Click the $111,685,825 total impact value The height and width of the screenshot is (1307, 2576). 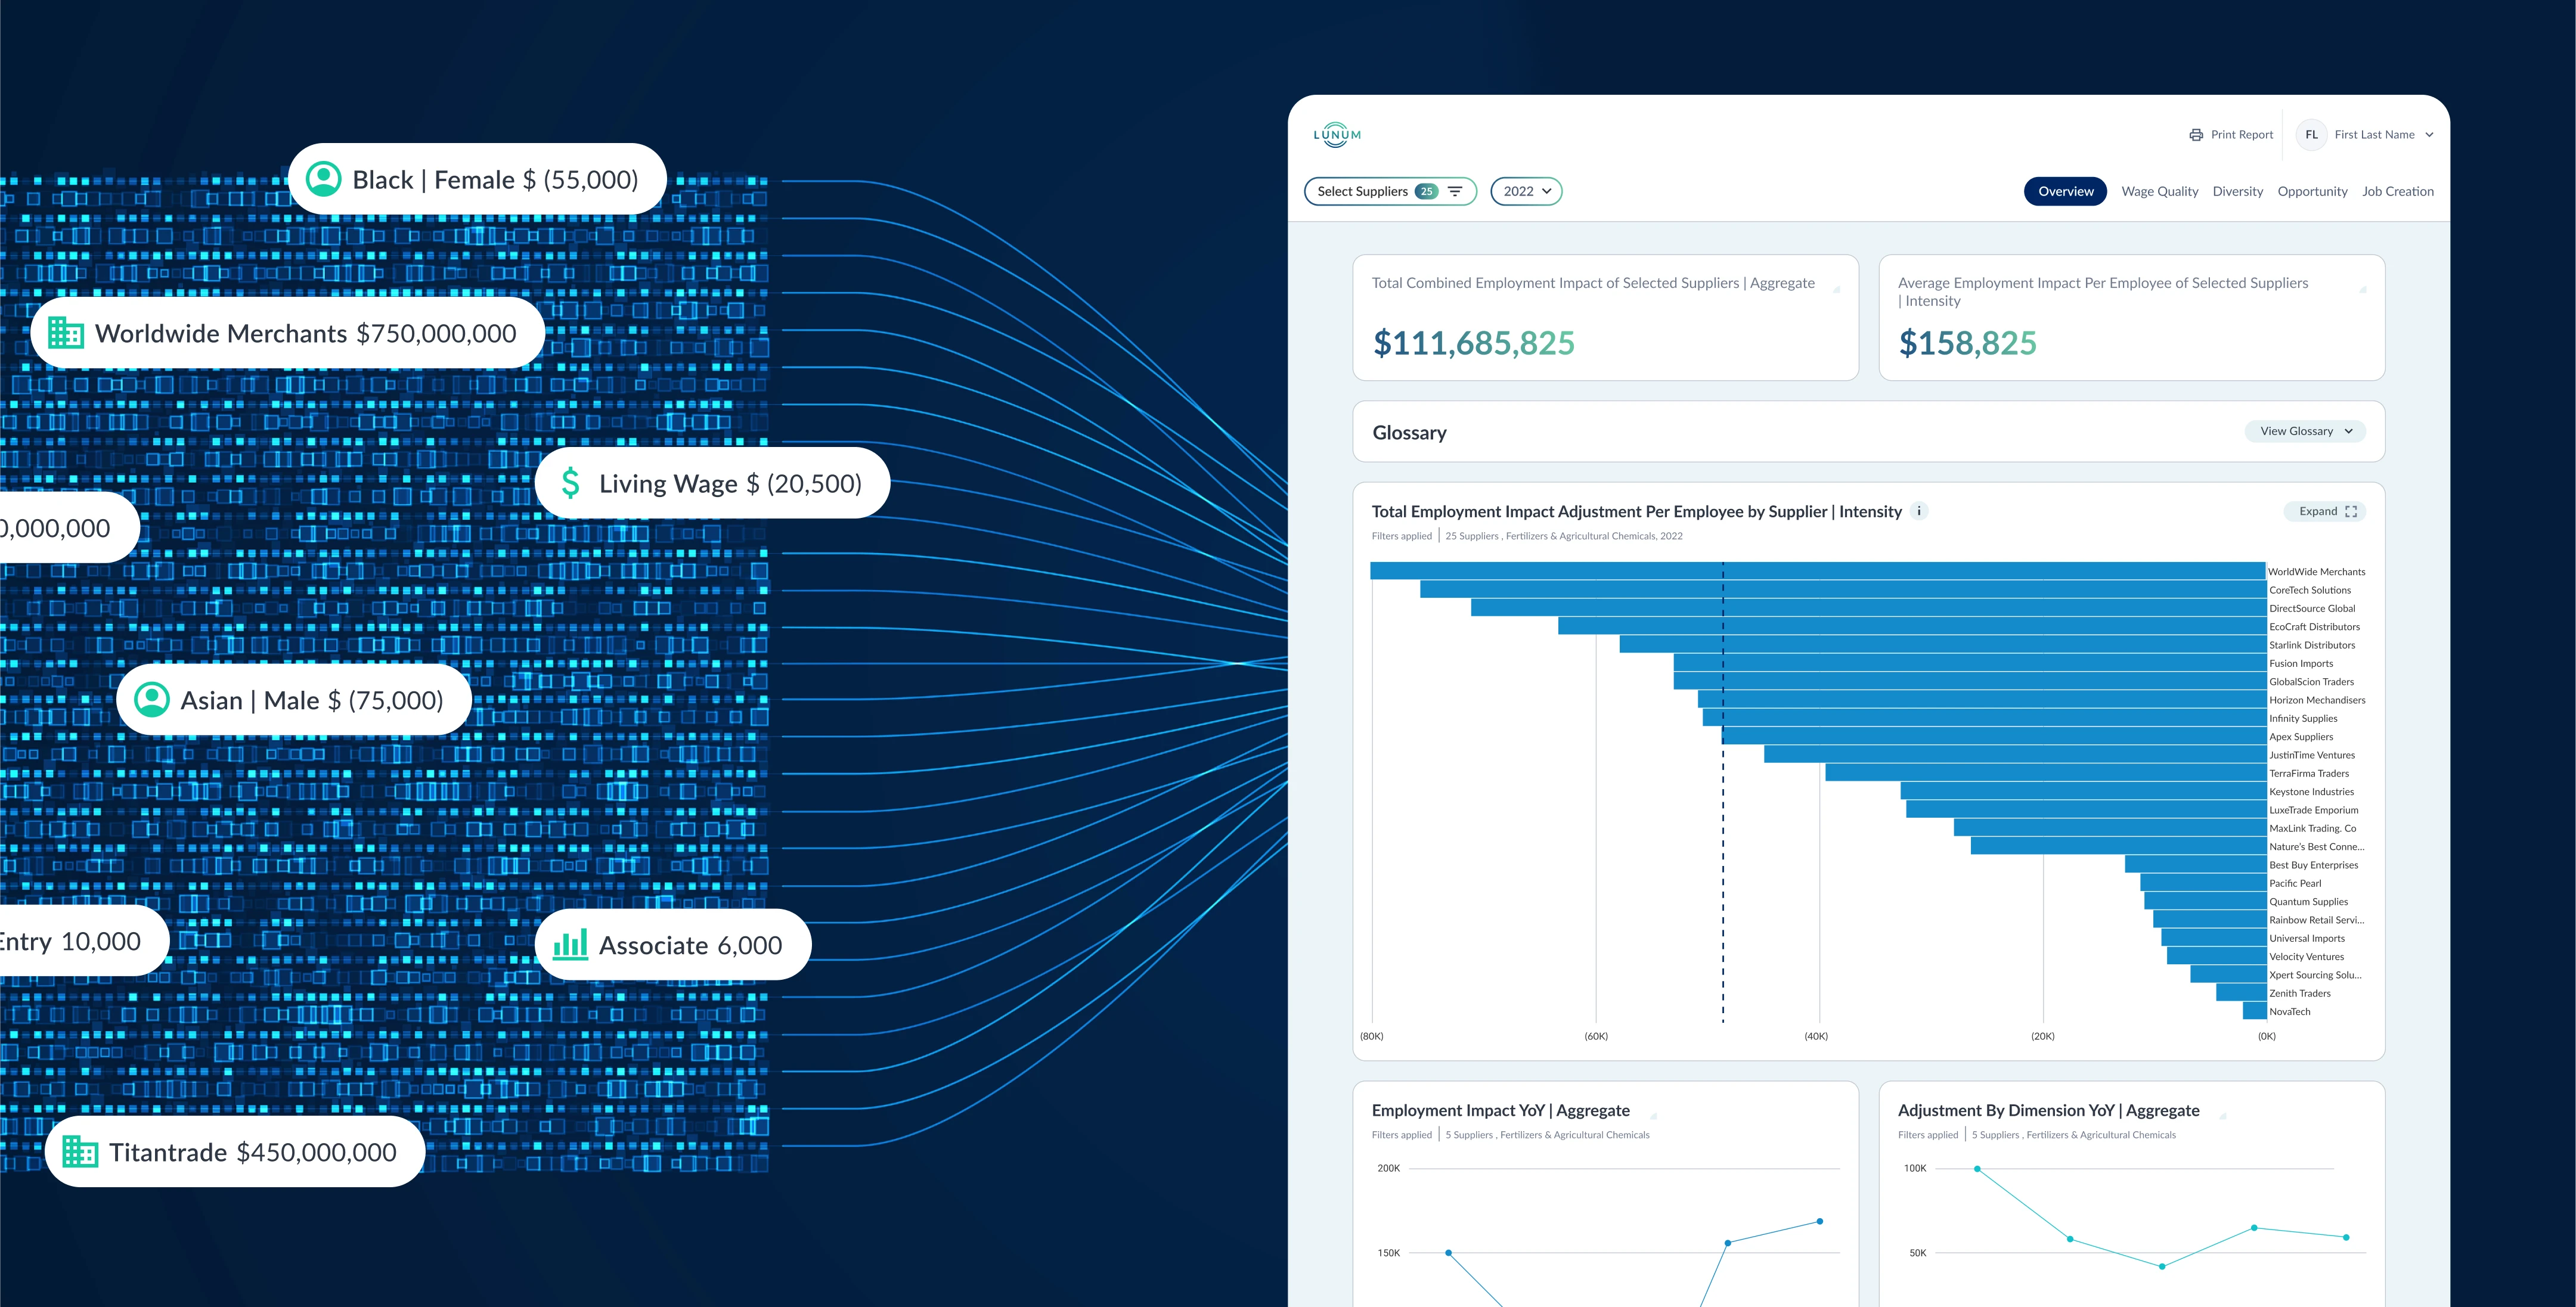pos(1473,343)
